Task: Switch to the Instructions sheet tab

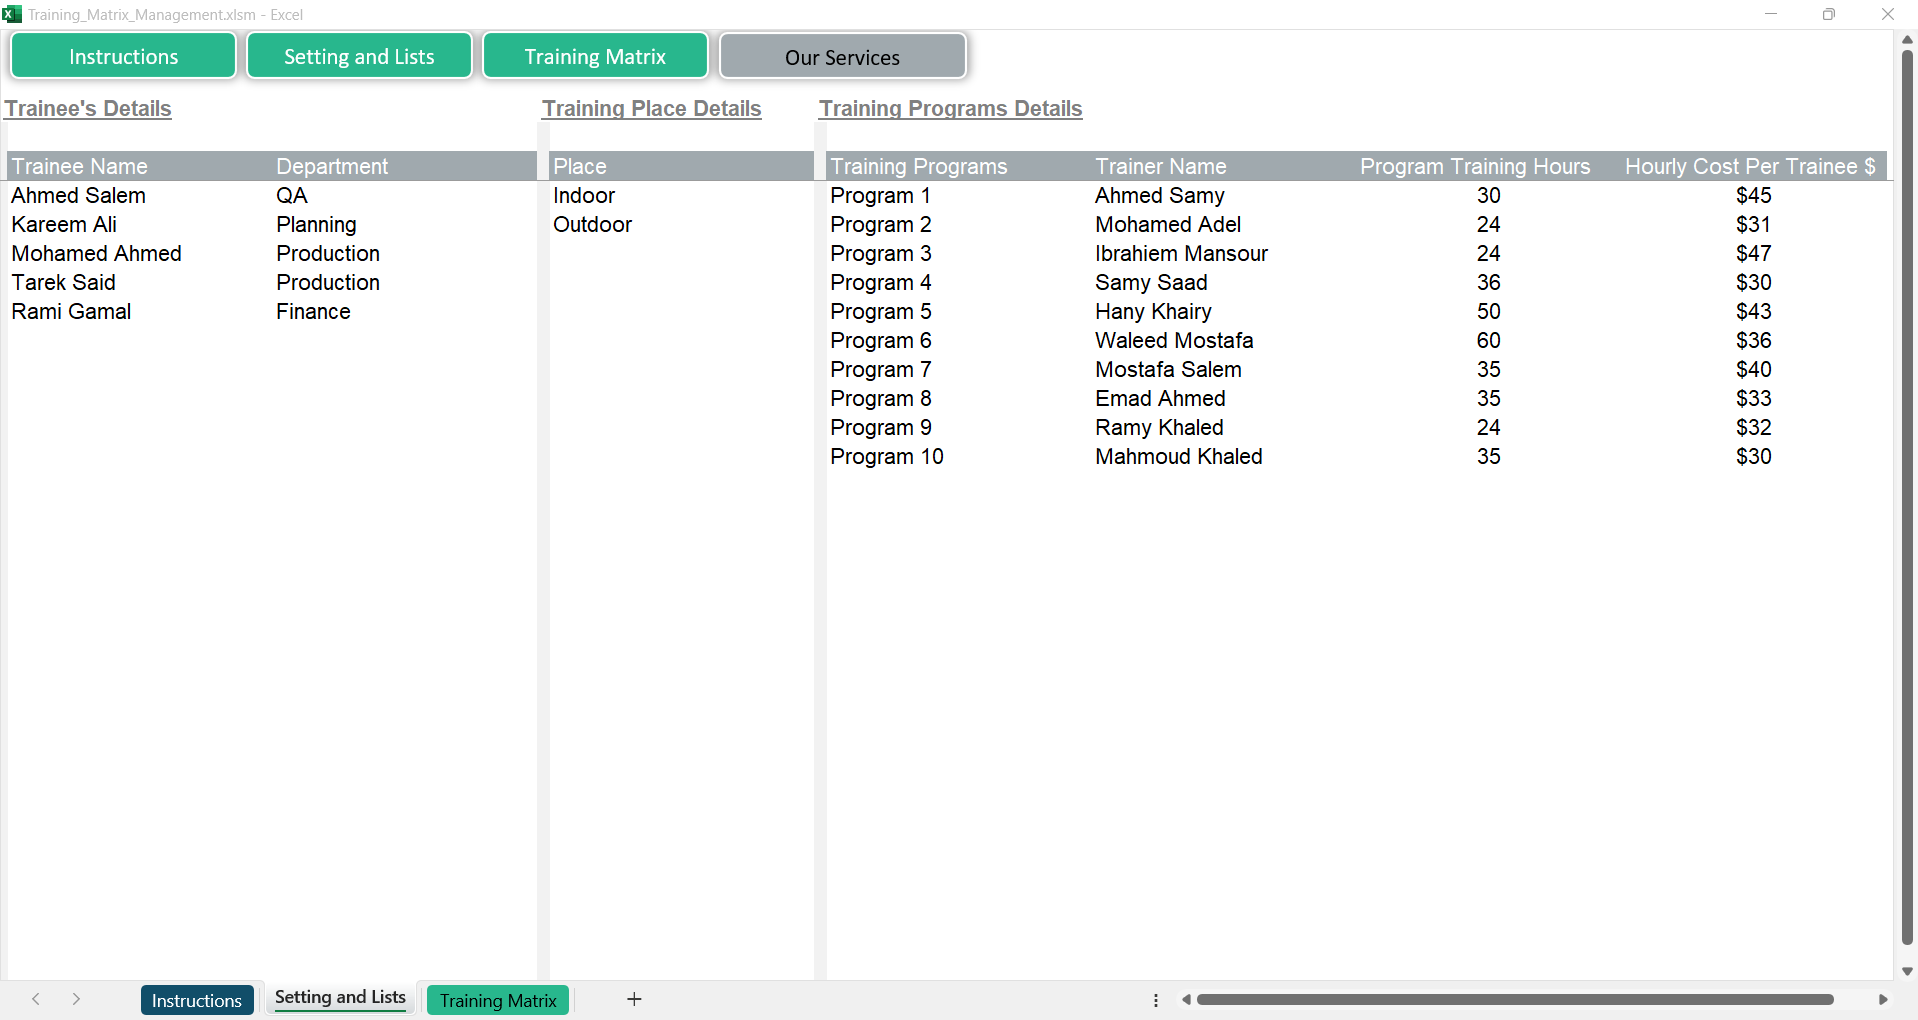Action: 197,1000
